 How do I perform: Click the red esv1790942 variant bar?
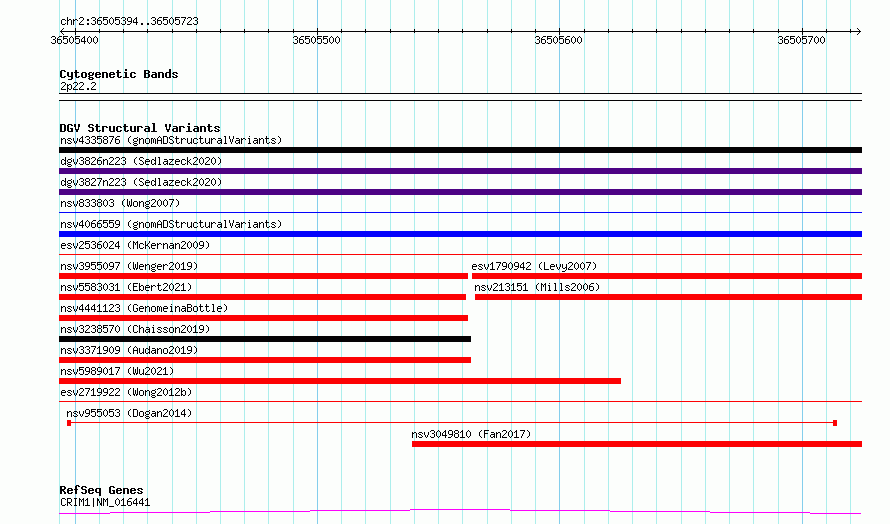click(x=667, y=276)
